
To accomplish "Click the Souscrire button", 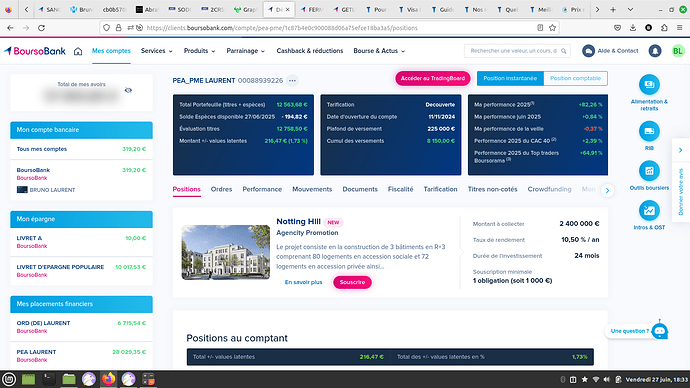I will click(x=352, y=282).
